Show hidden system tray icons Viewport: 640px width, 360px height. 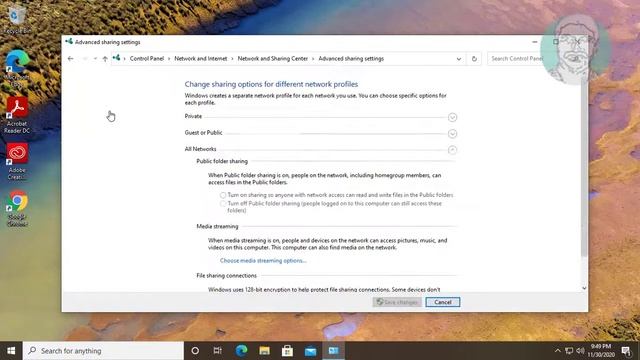point(558,351)
